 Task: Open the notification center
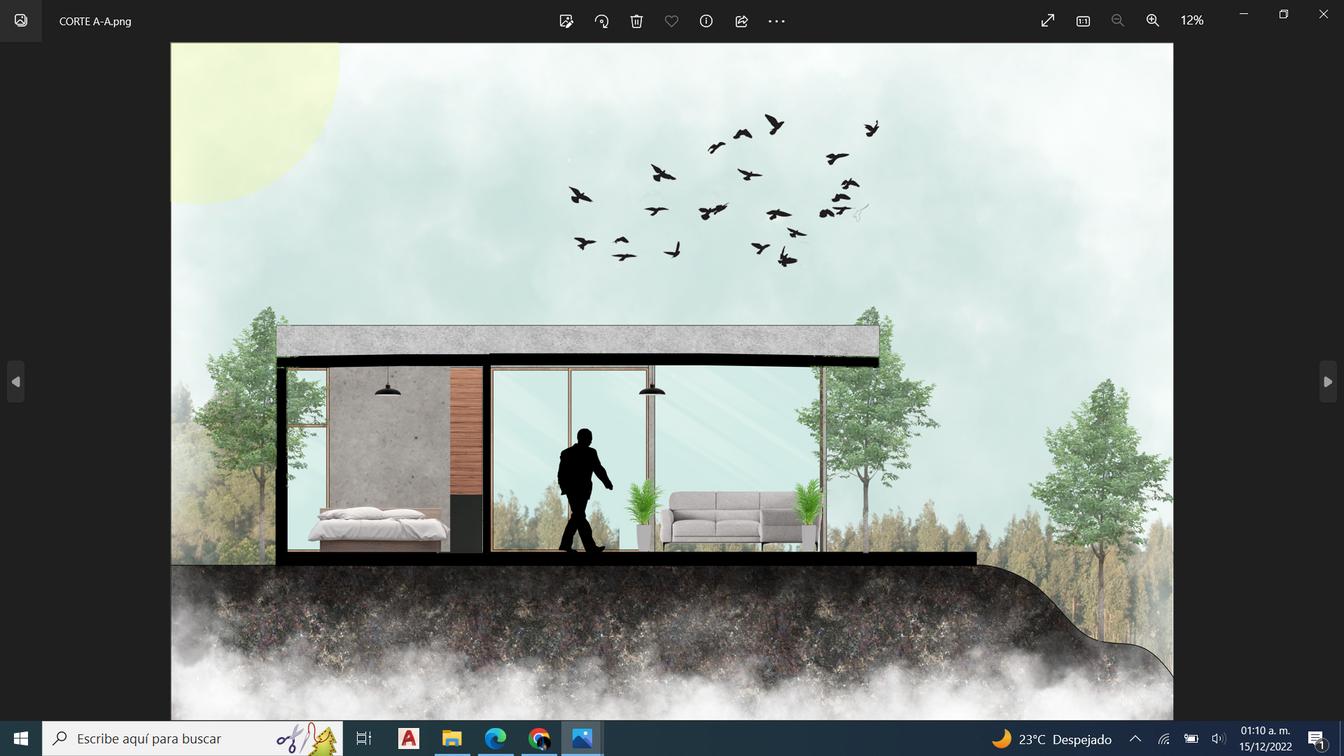click(x=1316, y=739)
